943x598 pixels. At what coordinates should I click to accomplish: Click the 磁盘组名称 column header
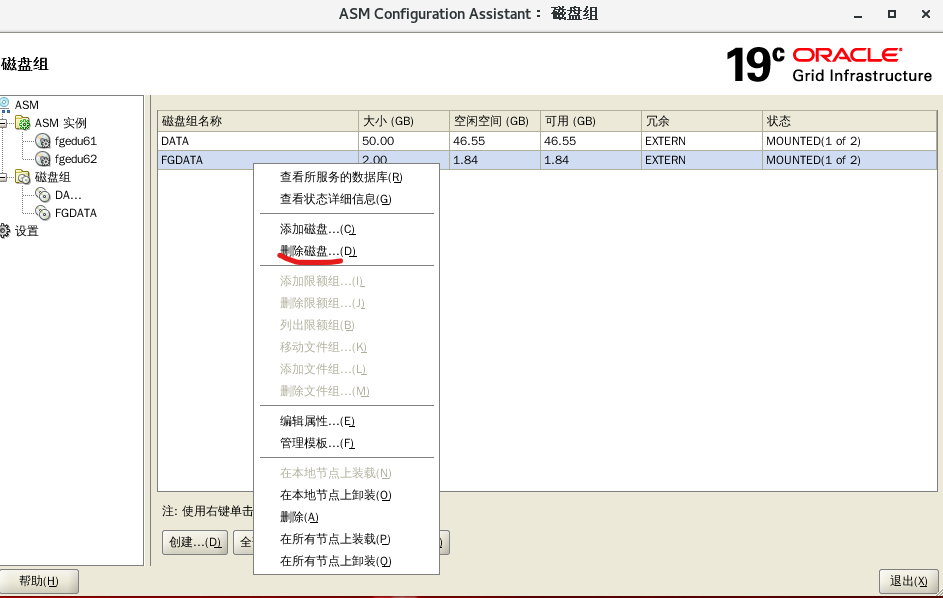point(258,122)
